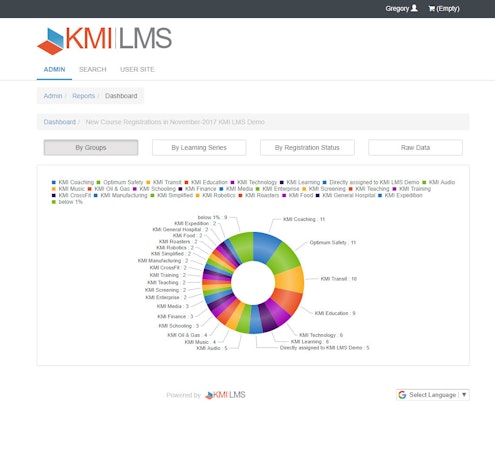Toggle the below 1% legend entry
The width and height of the screenshot is (495, 450).
67,202
